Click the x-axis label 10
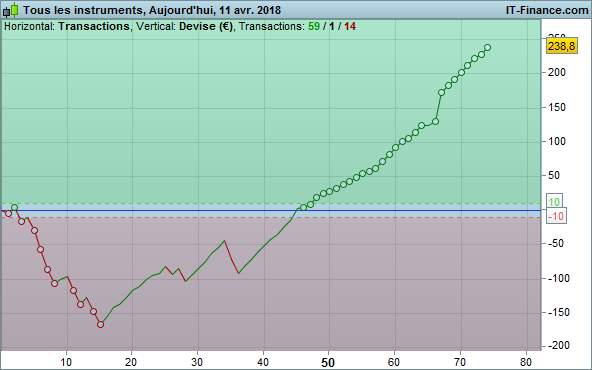 tap(66, 362)
